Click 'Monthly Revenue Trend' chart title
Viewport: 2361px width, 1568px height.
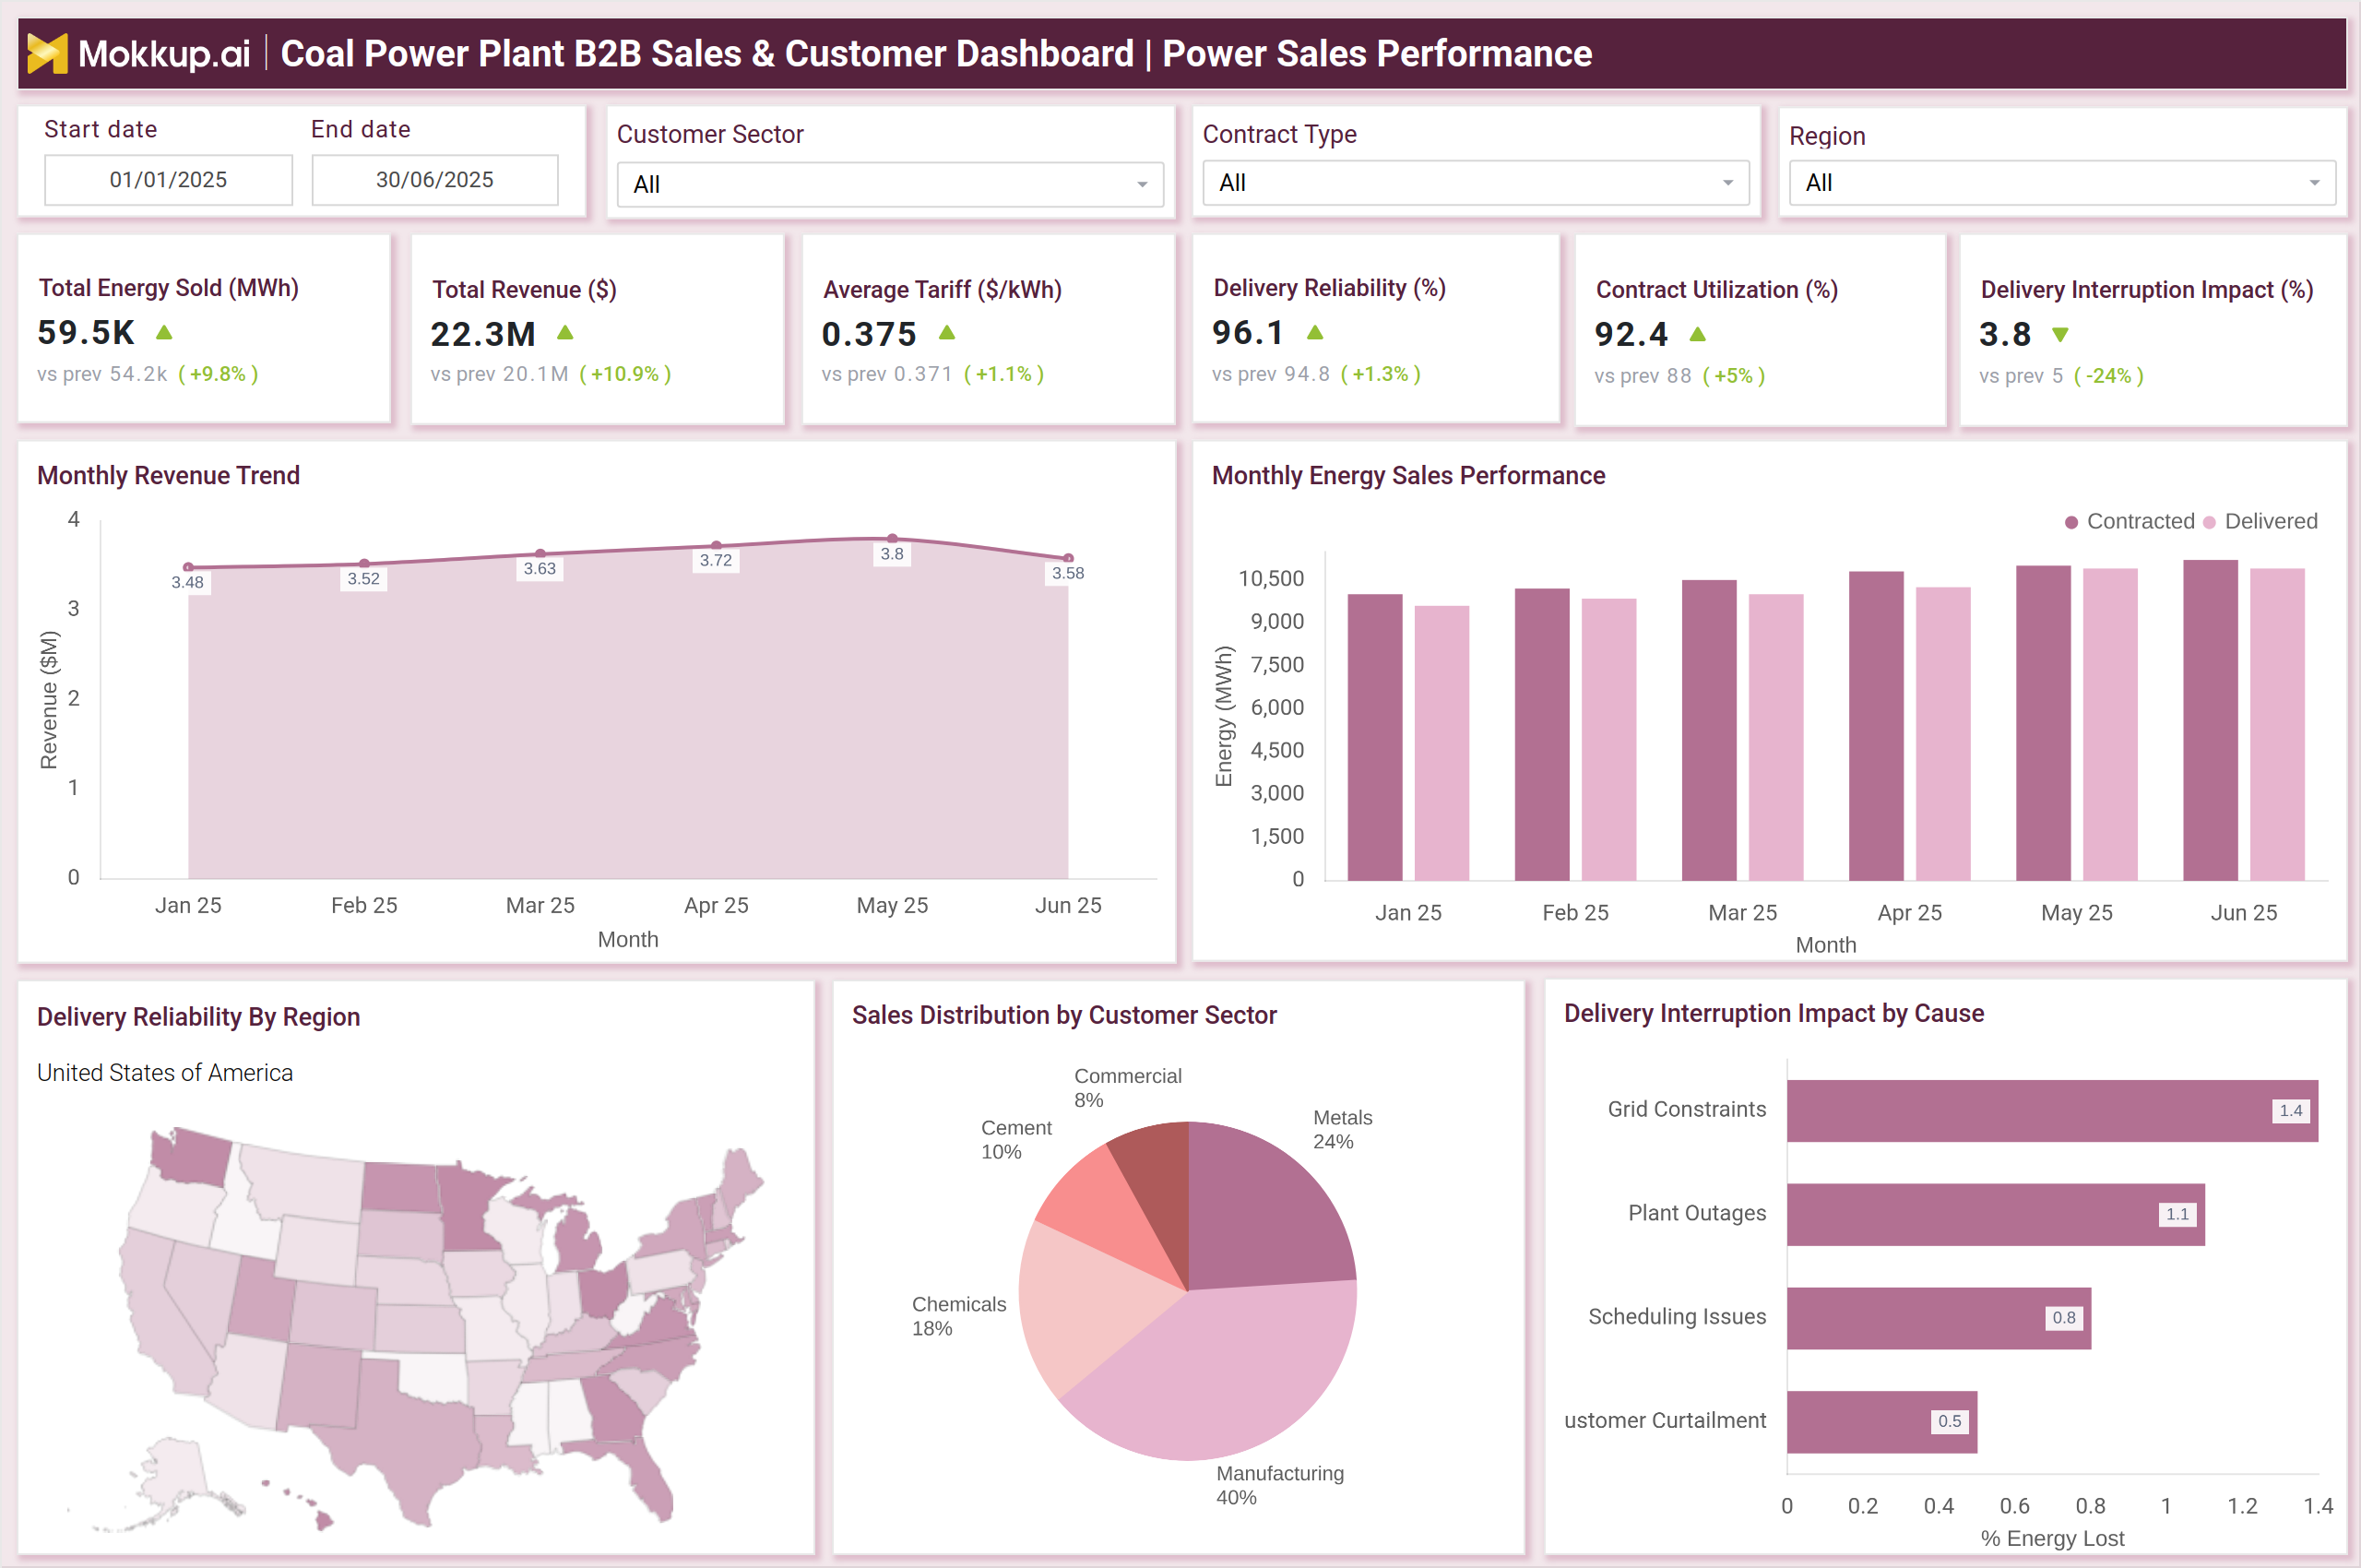168,475
